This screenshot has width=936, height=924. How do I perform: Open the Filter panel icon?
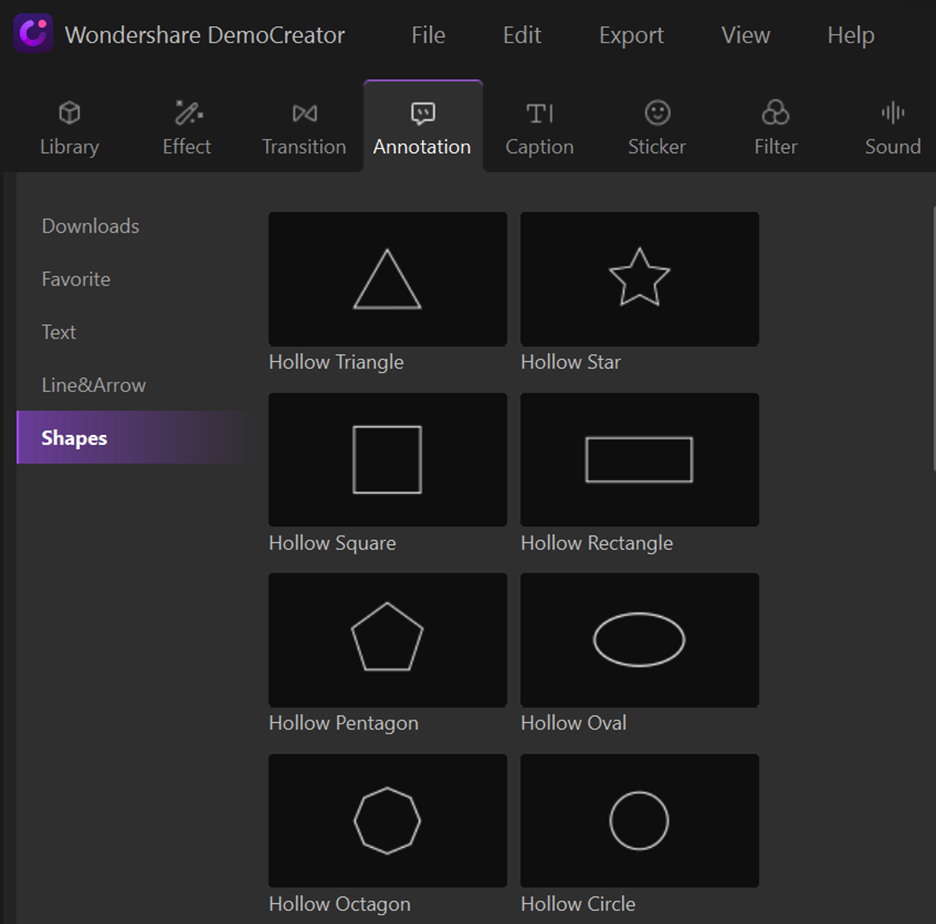tap(775, 113)
